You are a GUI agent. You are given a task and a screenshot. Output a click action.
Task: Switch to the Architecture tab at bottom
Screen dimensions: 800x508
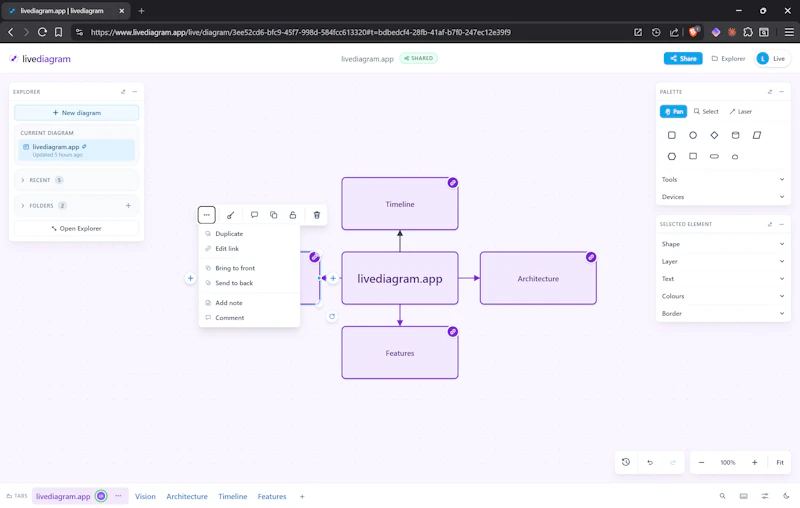[187, 496]
